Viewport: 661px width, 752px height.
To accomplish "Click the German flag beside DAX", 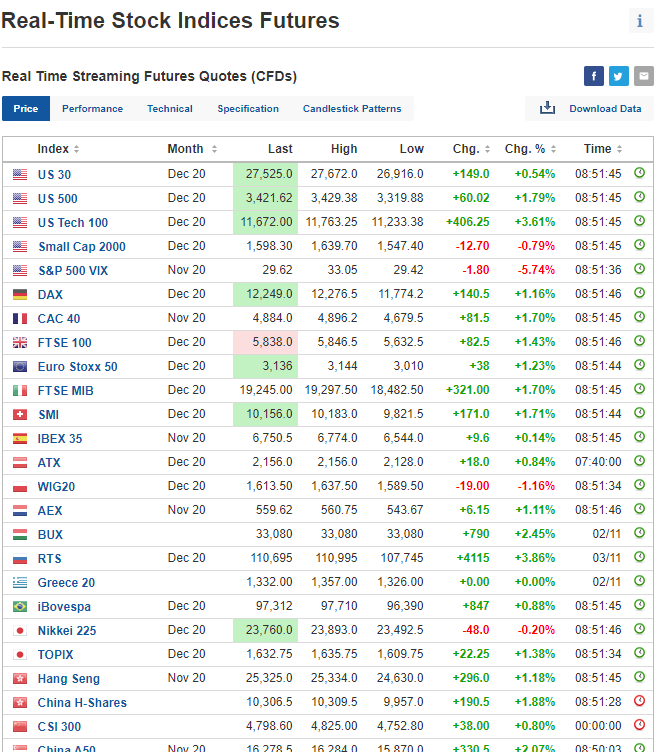I will 20,294.
